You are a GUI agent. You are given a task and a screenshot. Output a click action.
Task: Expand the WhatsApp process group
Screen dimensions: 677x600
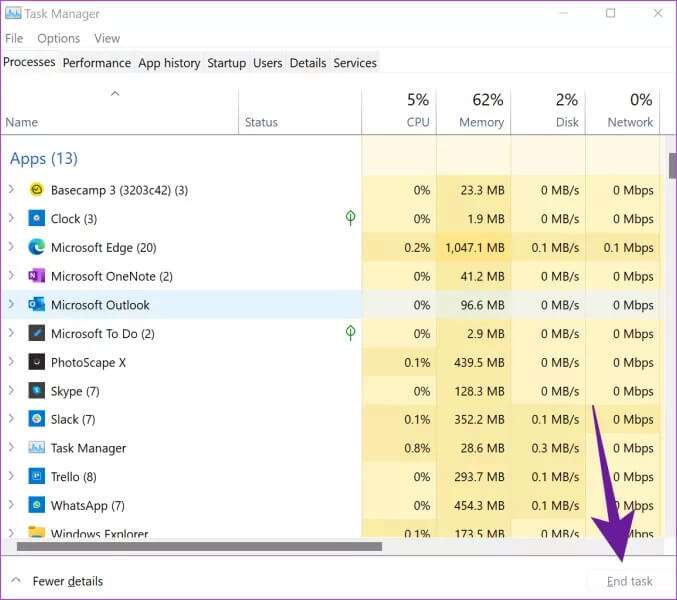pyautogui.click(x=12, y=505)
